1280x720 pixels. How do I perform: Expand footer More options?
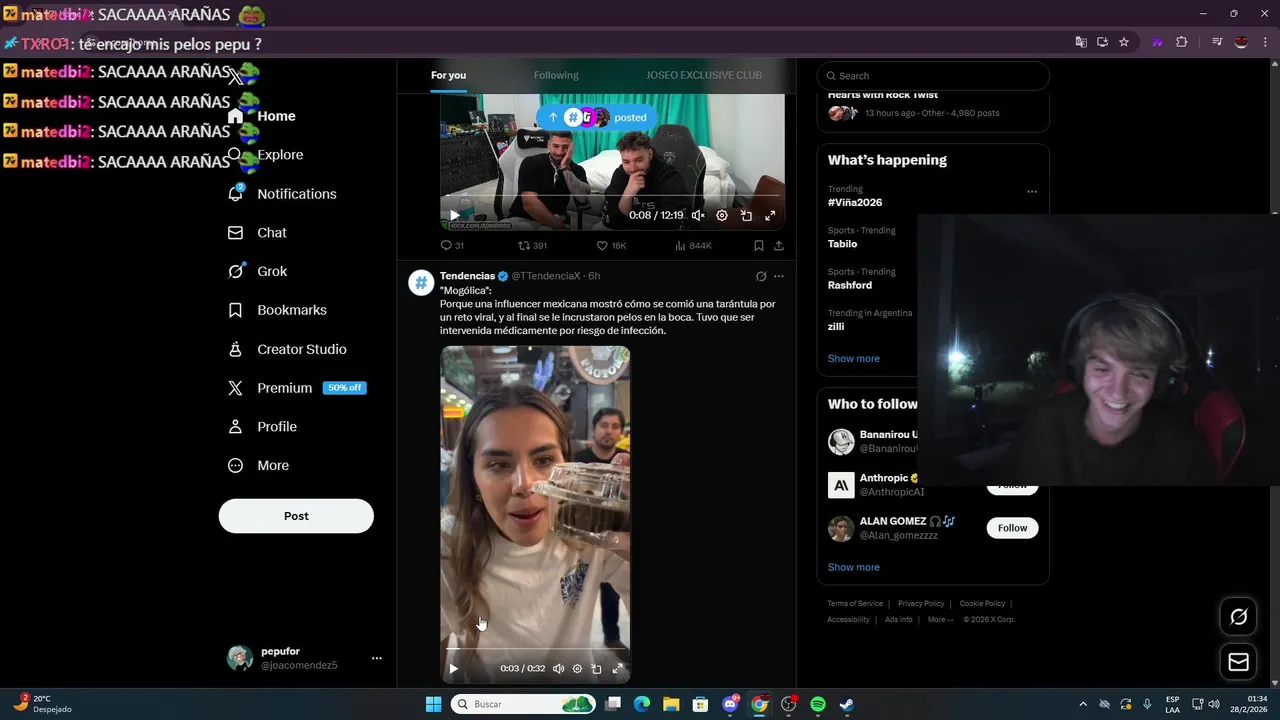point(939,619)
